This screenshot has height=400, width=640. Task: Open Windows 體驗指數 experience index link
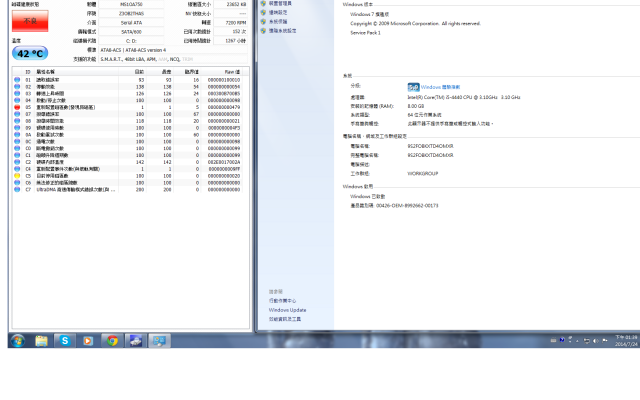tap(440, 87)
